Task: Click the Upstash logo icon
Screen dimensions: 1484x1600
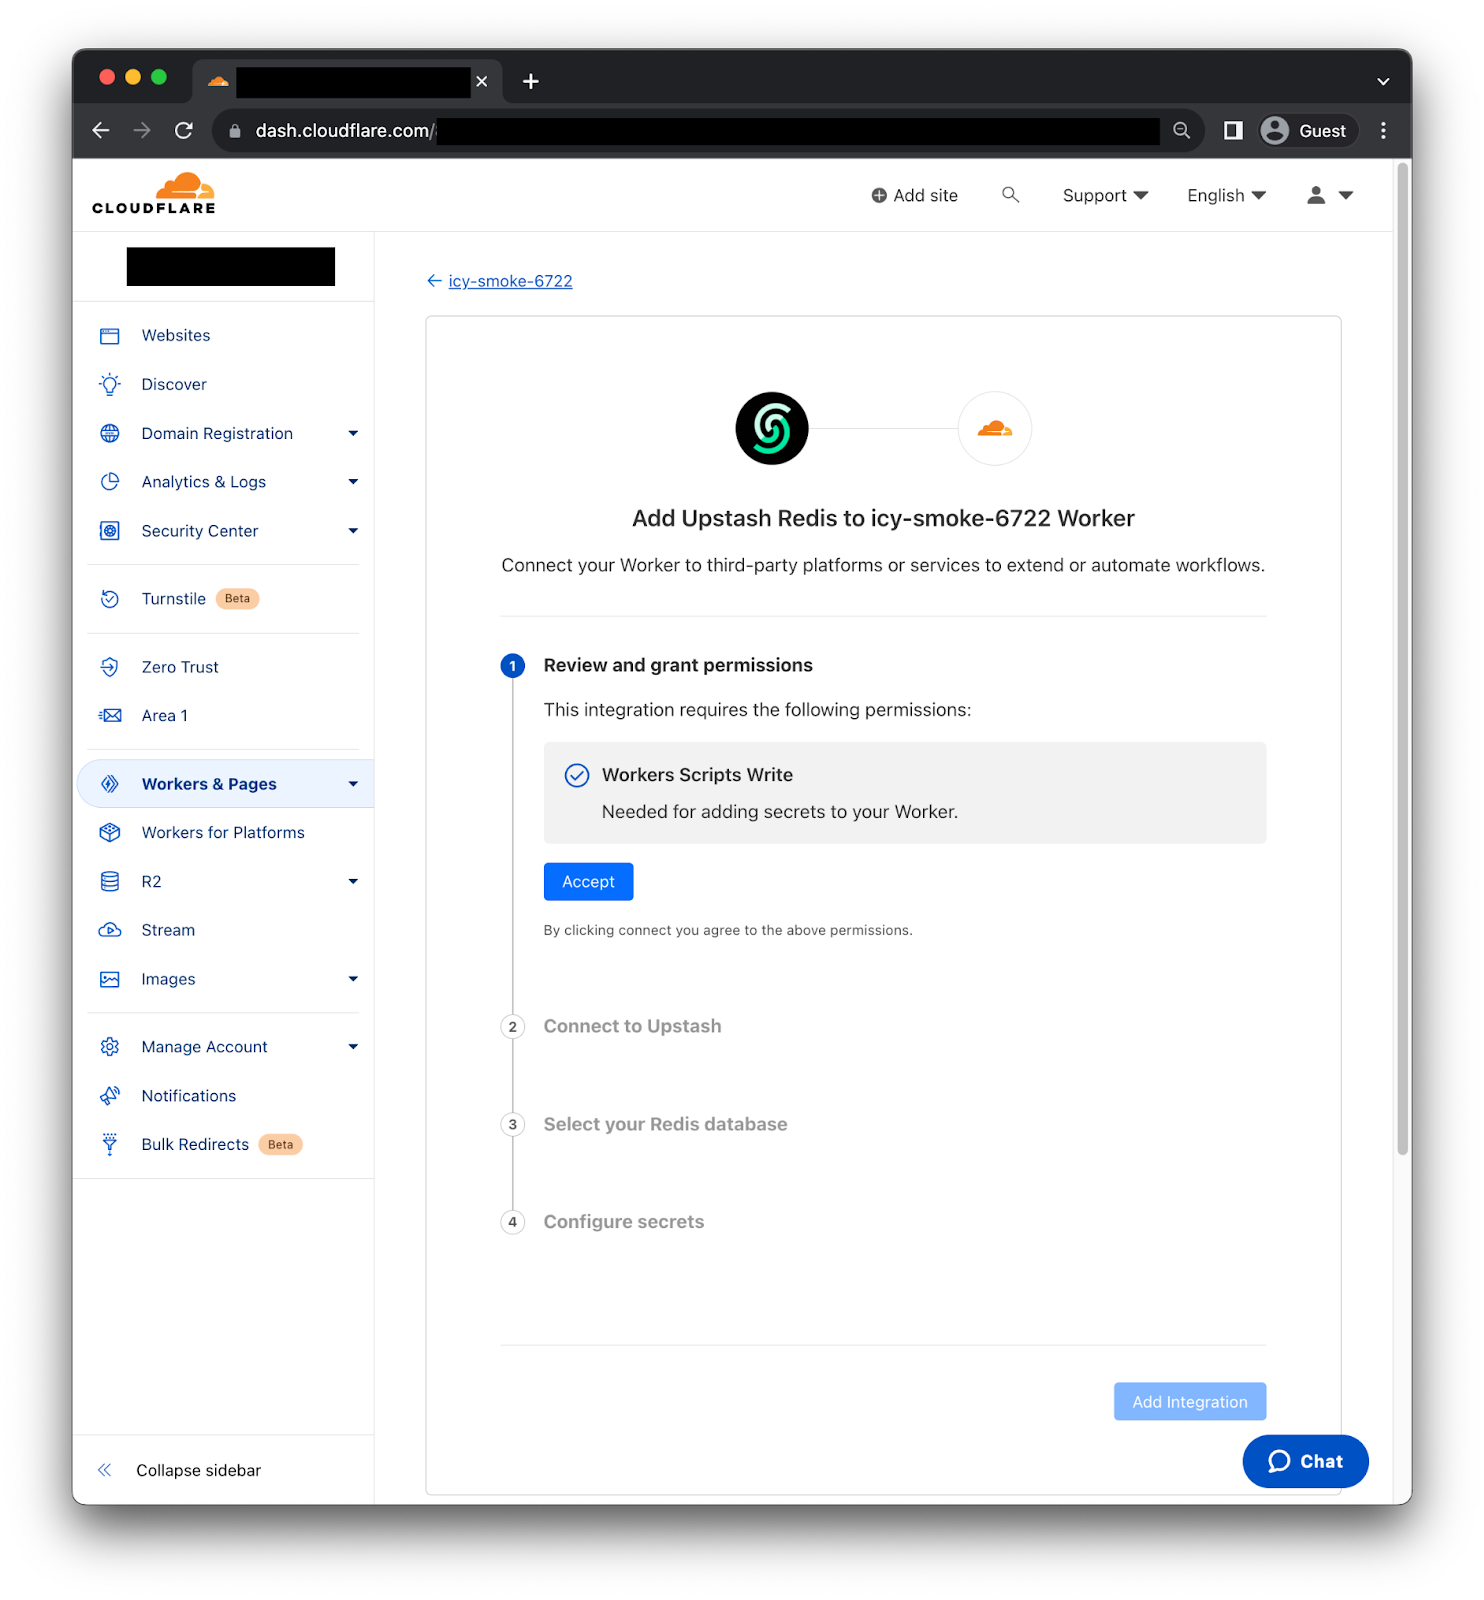Action: pos(771,428)
